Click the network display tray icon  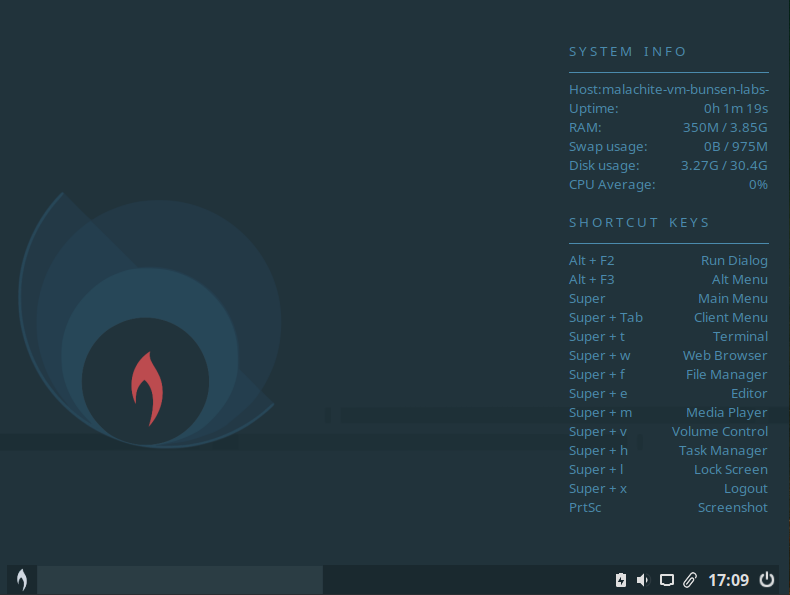point(667,580)
